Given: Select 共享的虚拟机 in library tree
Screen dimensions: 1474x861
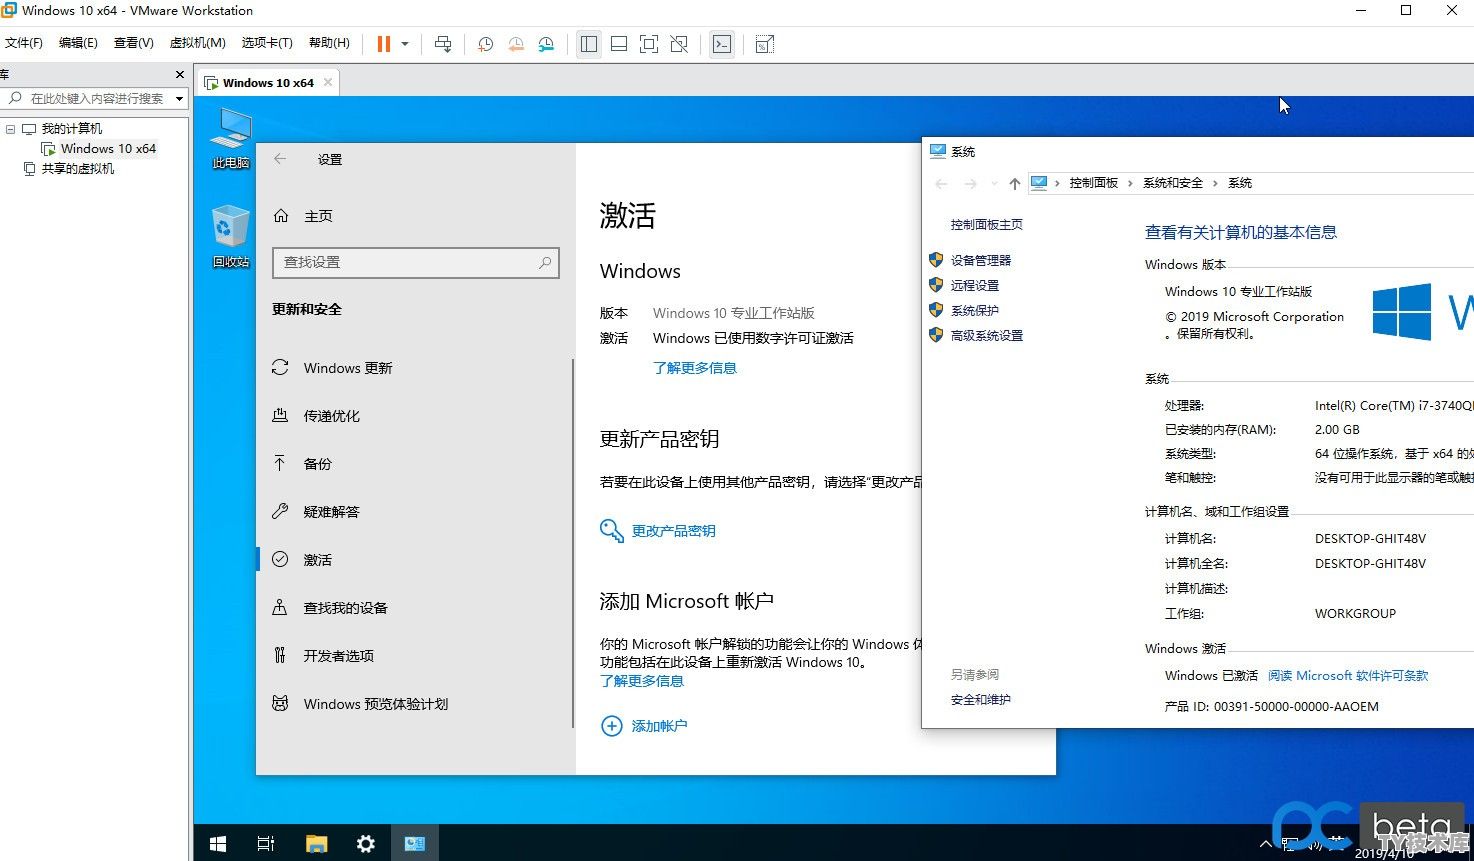Looking at the screenshot, I should (78, 169).
